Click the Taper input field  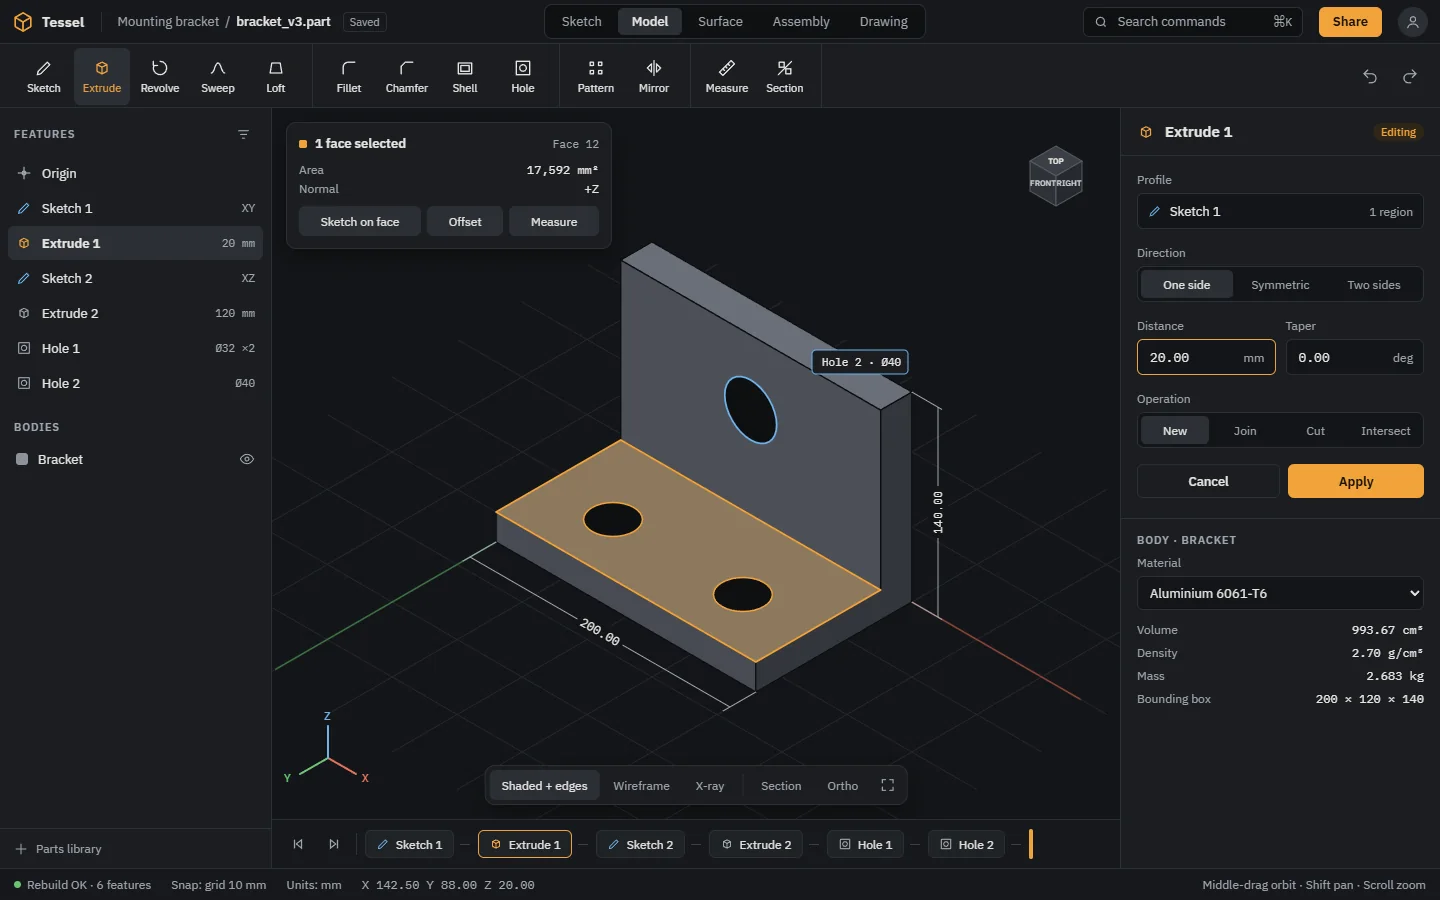[1355, 358]
